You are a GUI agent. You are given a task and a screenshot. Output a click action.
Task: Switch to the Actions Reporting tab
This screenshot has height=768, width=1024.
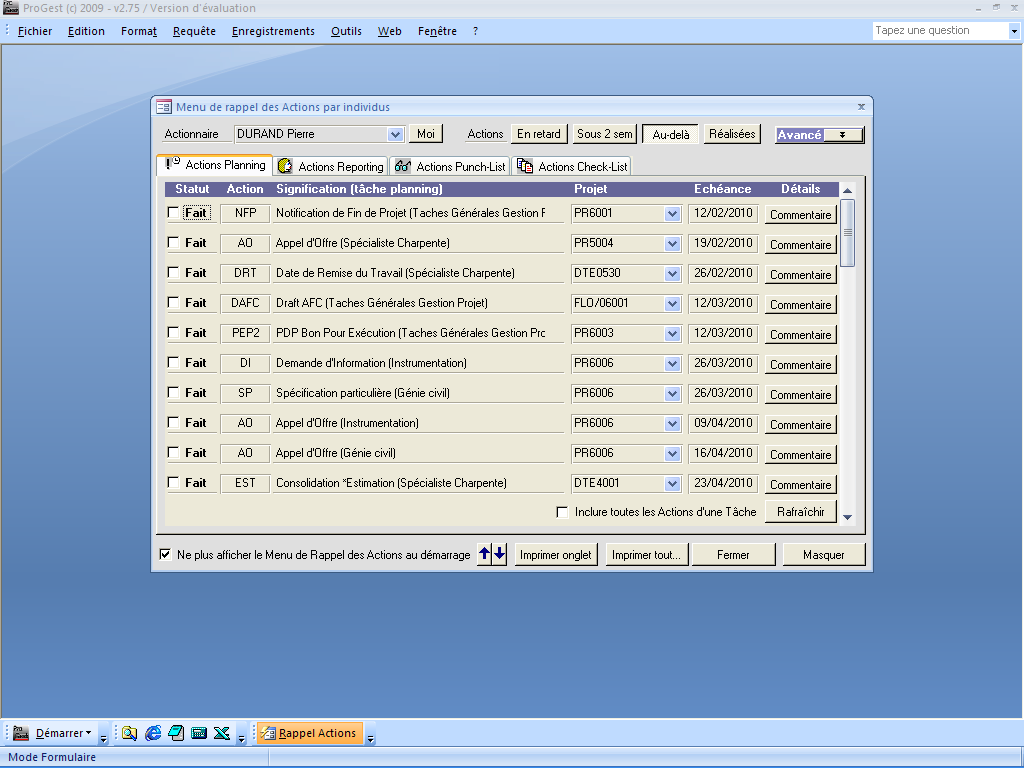click(331, 167)
